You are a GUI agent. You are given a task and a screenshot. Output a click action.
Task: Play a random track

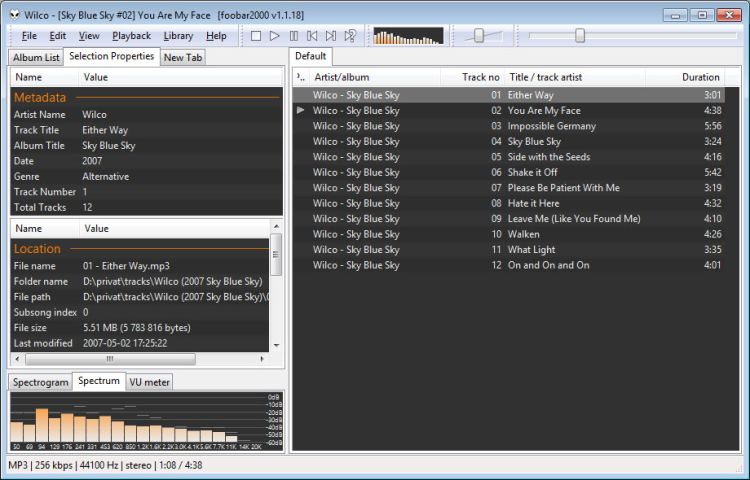[x=350, y=36]
